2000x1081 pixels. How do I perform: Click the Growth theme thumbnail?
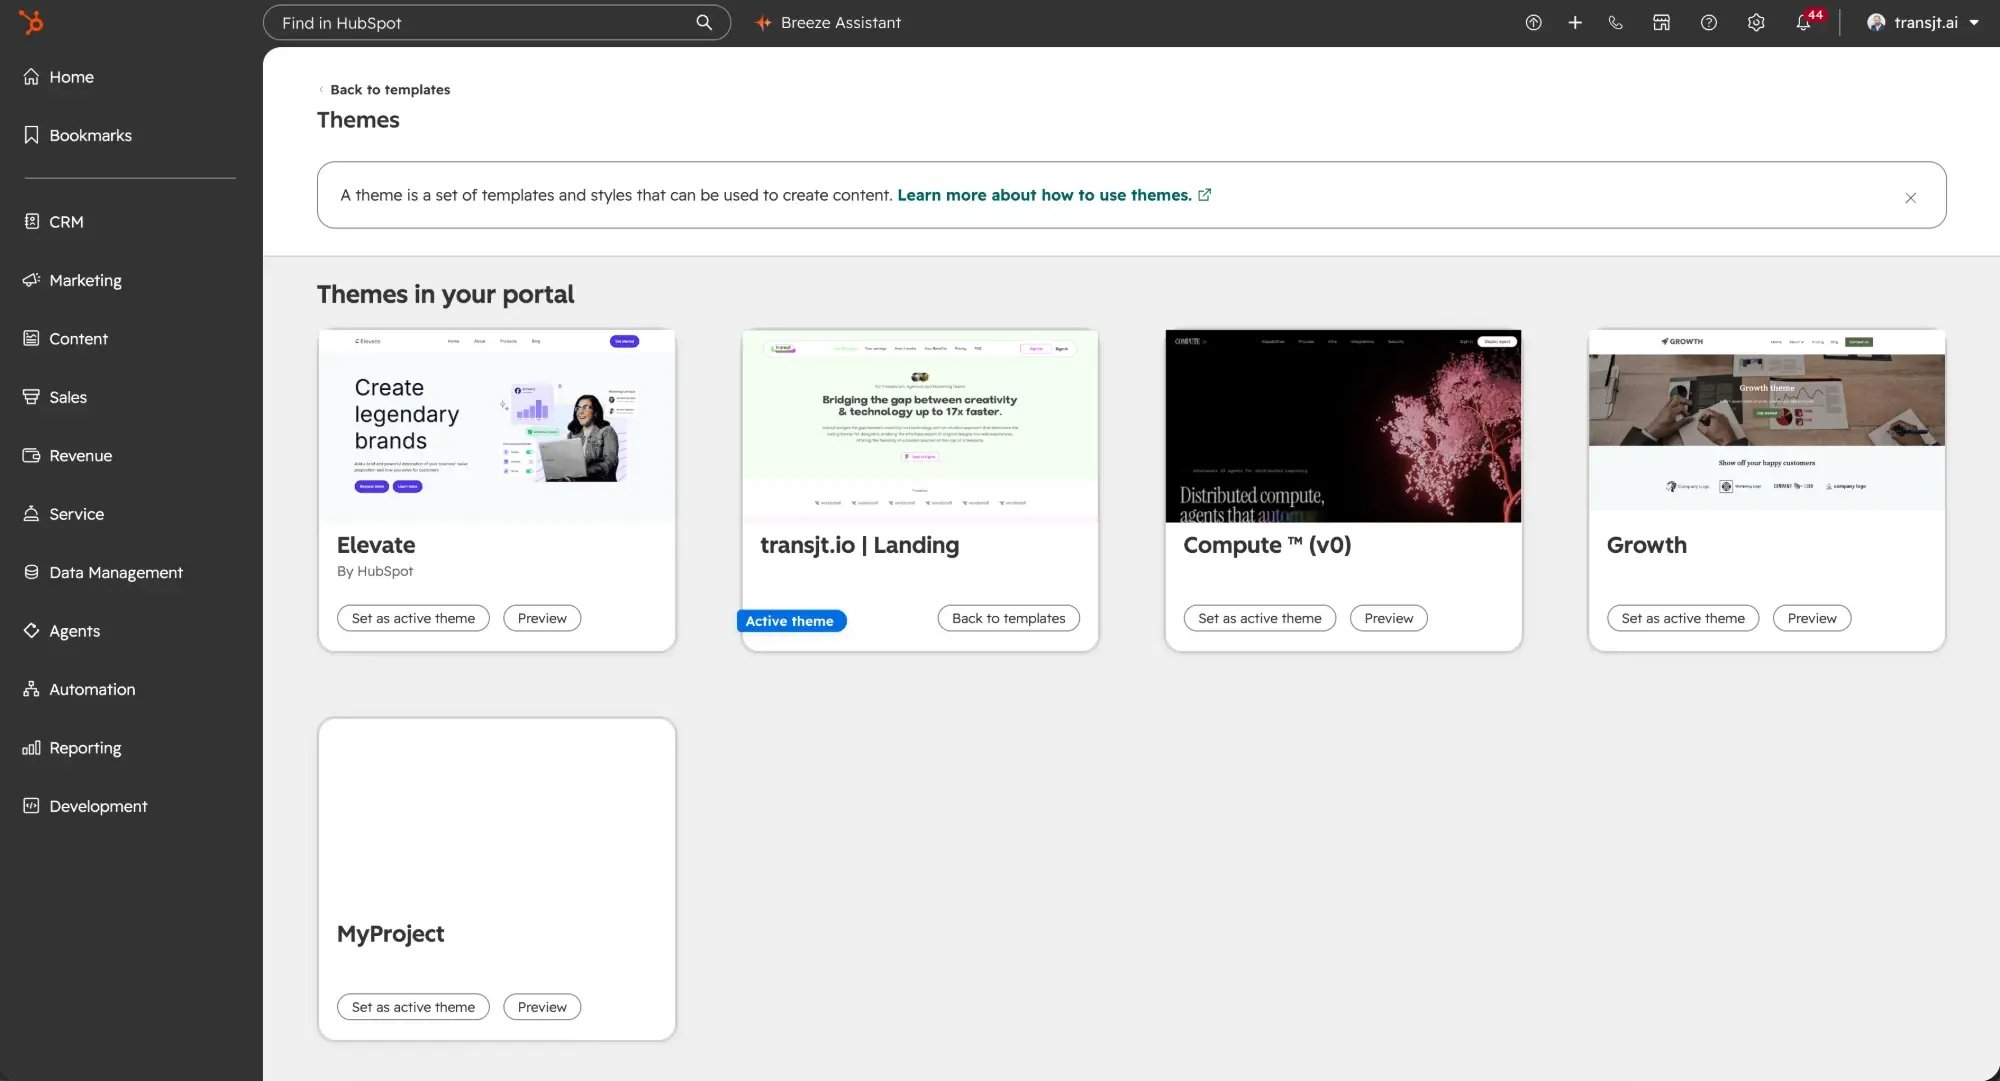point(1766,421)
